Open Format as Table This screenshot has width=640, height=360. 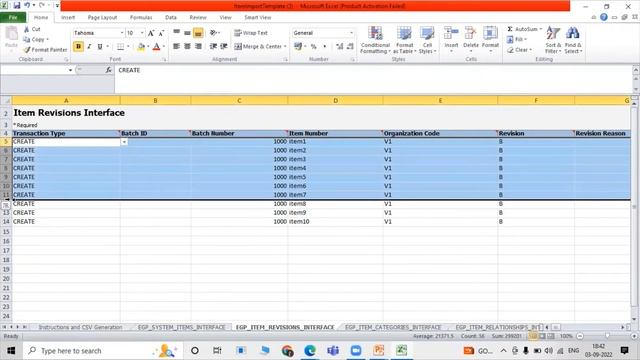[x=404, y=40]
